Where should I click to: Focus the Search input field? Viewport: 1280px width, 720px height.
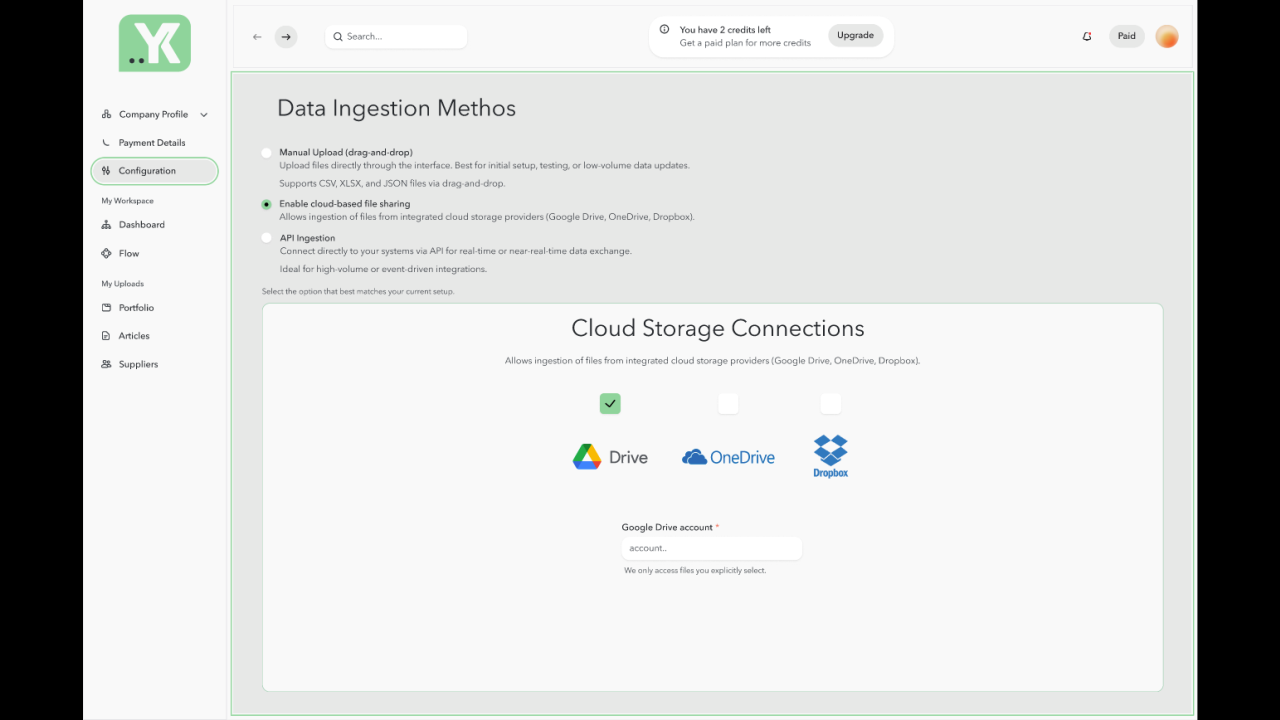click(396, 37)
